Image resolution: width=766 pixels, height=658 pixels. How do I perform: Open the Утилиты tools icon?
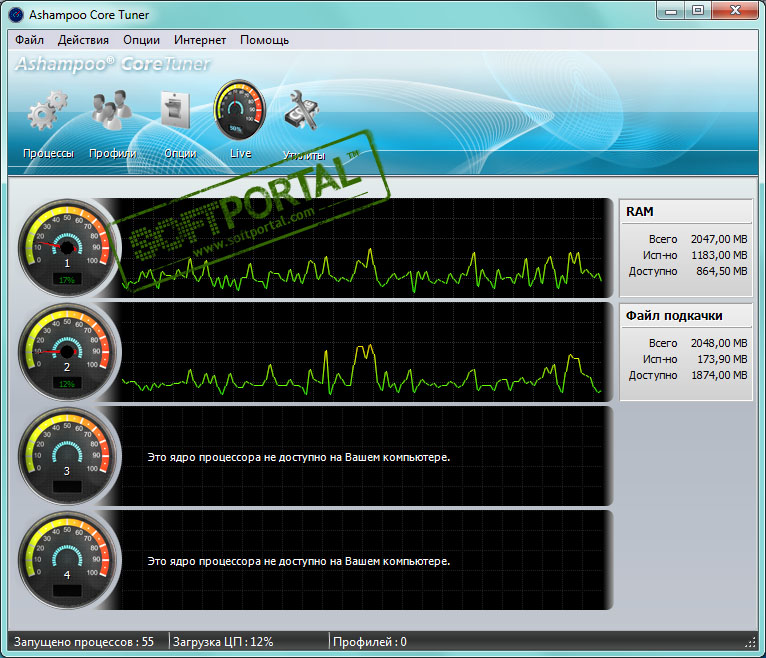coord(302,110)
